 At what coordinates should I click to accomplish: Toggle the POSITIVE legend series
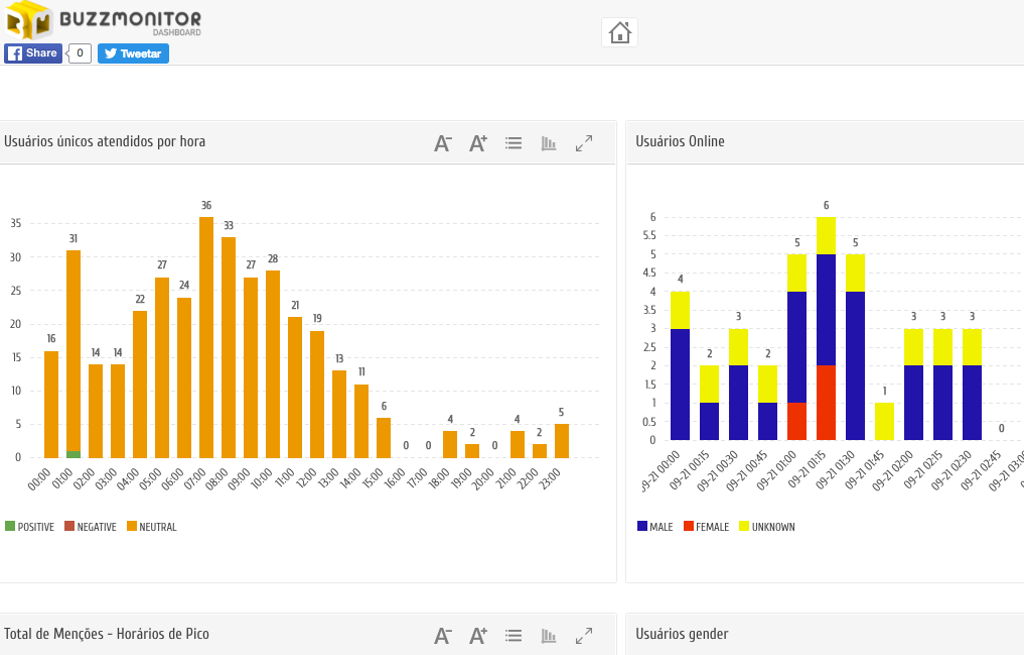click(x=30, y=527)
